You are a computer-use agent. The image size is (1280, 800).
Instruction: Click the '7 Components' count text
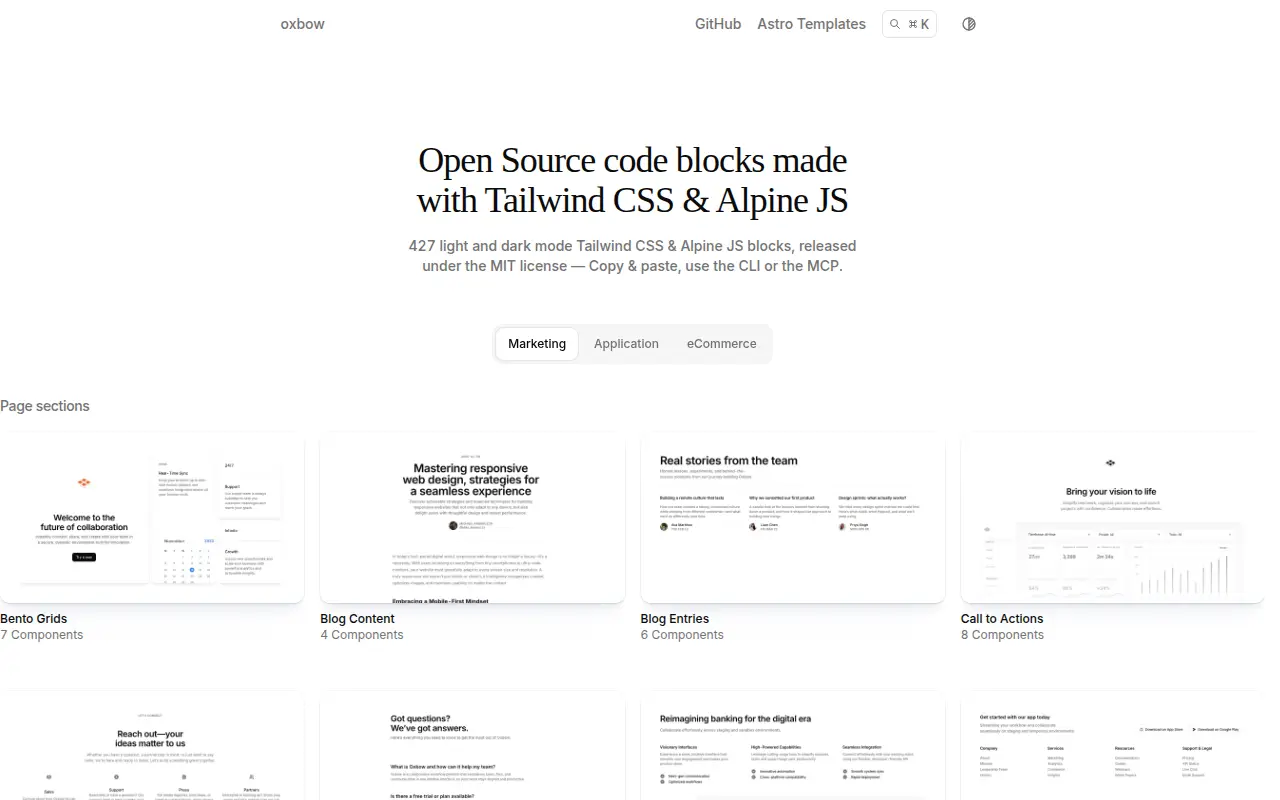[42, 635]
